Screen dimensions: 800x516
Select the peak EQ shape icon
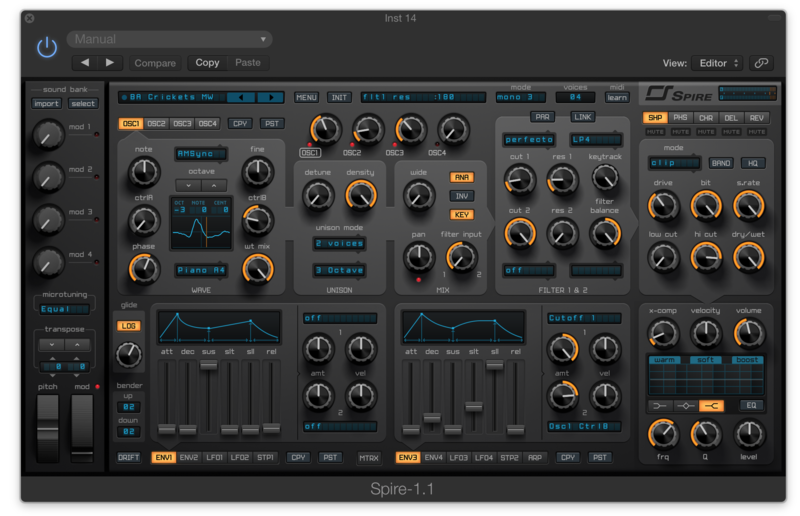point(685,406)
